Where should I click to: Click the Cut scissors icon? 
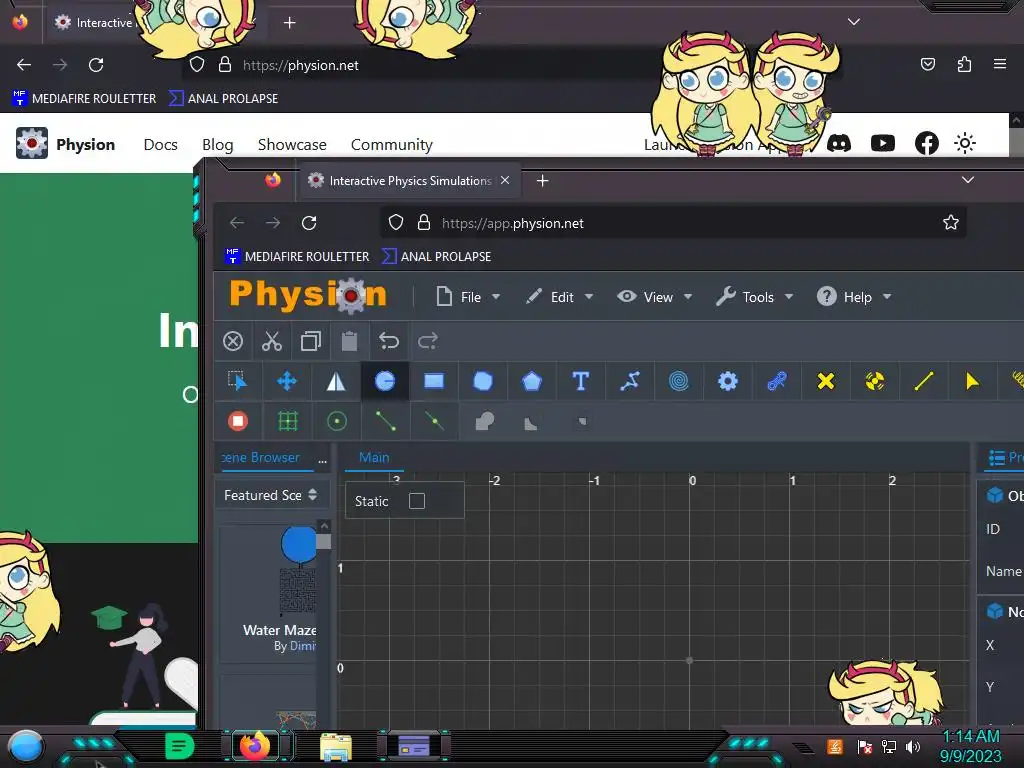click(272, 341)
